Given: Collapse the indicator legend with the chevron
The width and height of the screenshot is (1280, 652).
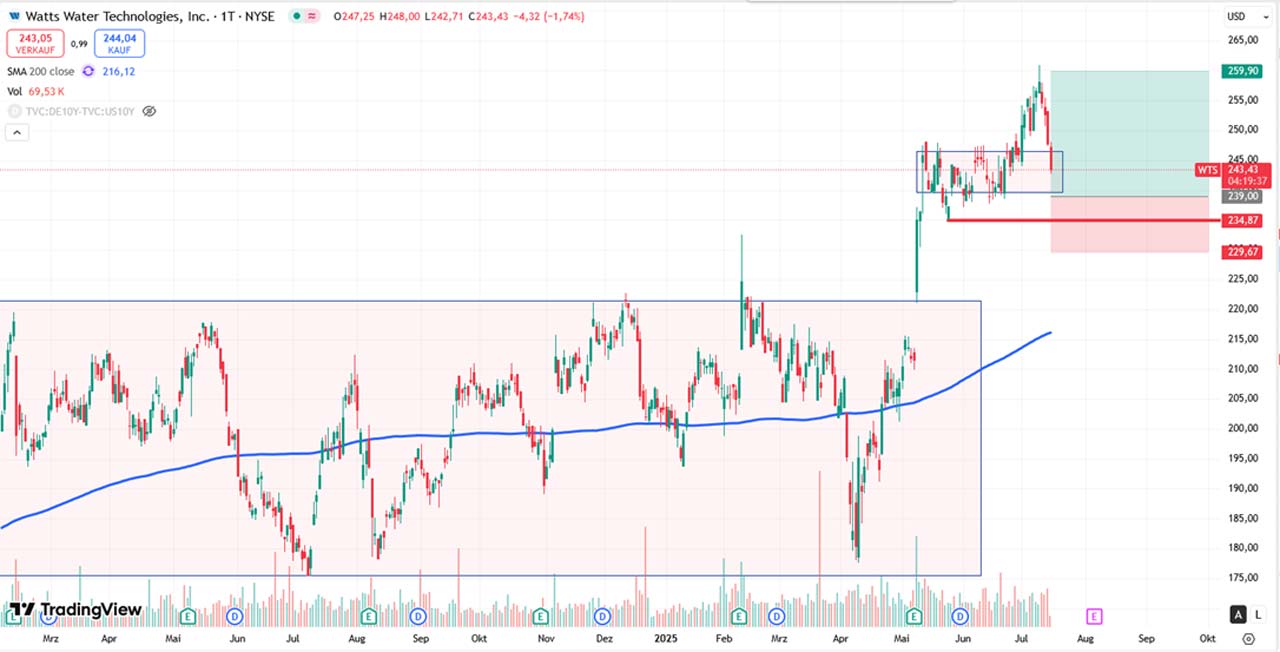Looking at the screenshot, I should 15,132.
